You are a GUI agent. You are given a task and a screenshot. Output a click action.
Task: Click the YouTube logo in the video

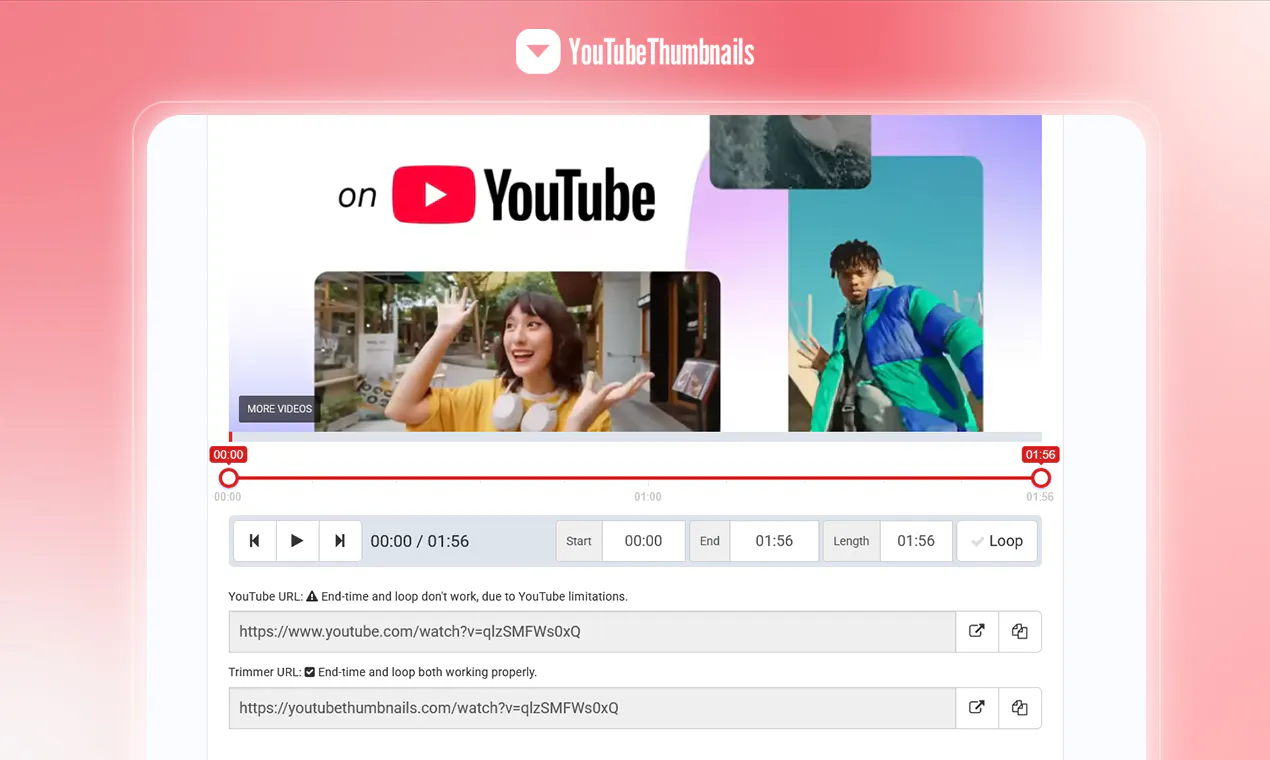(x=524, y=194)
